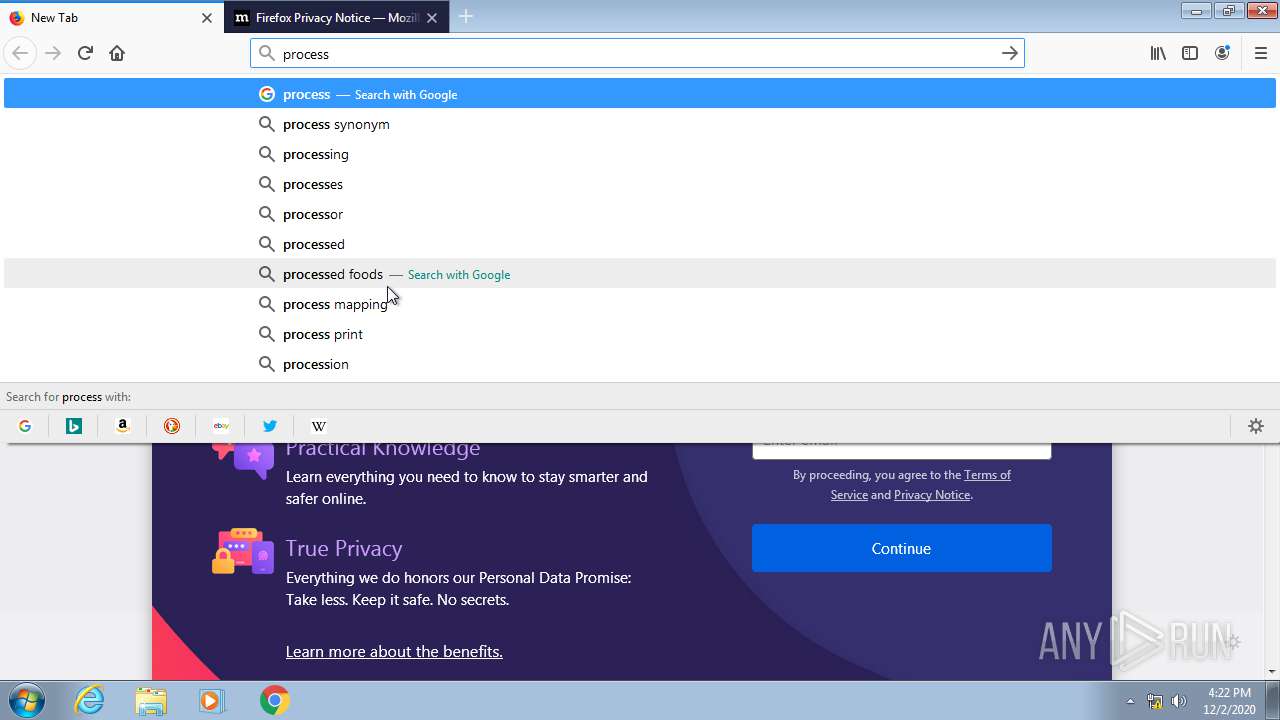Open the Firefox hamburger menu
Image resolution: width=1280 pixels, height=720 pixels.
point(1261,53)
